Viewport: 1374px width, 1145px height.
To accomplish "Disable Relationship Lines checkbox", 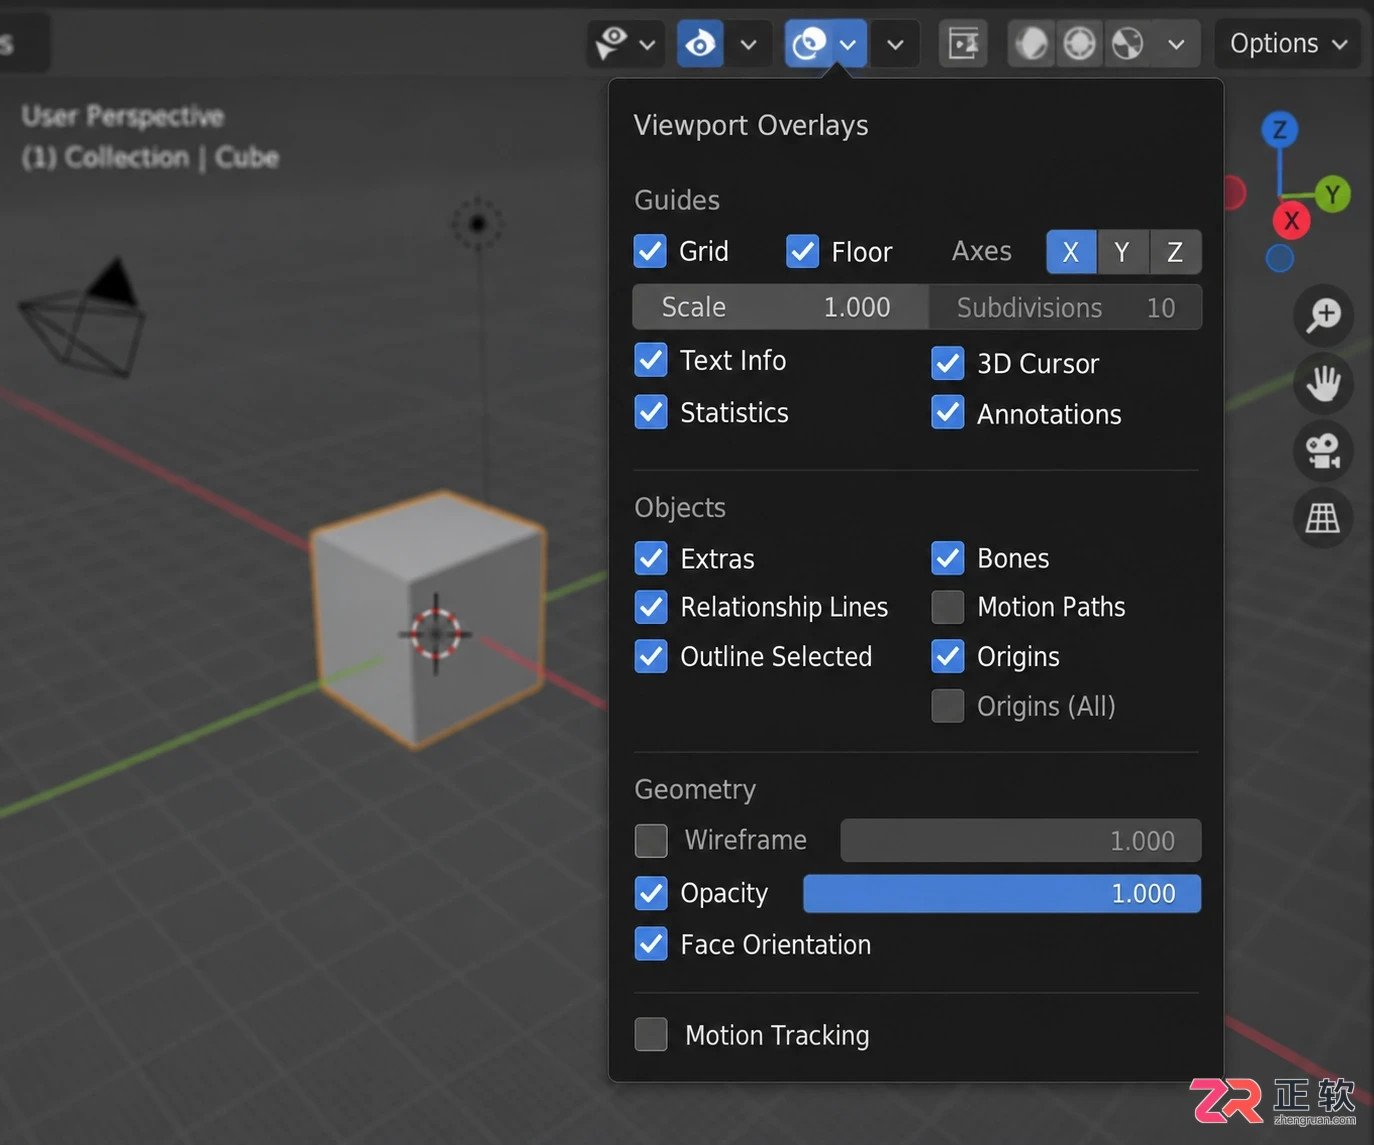I will click(x=651, y=607).
